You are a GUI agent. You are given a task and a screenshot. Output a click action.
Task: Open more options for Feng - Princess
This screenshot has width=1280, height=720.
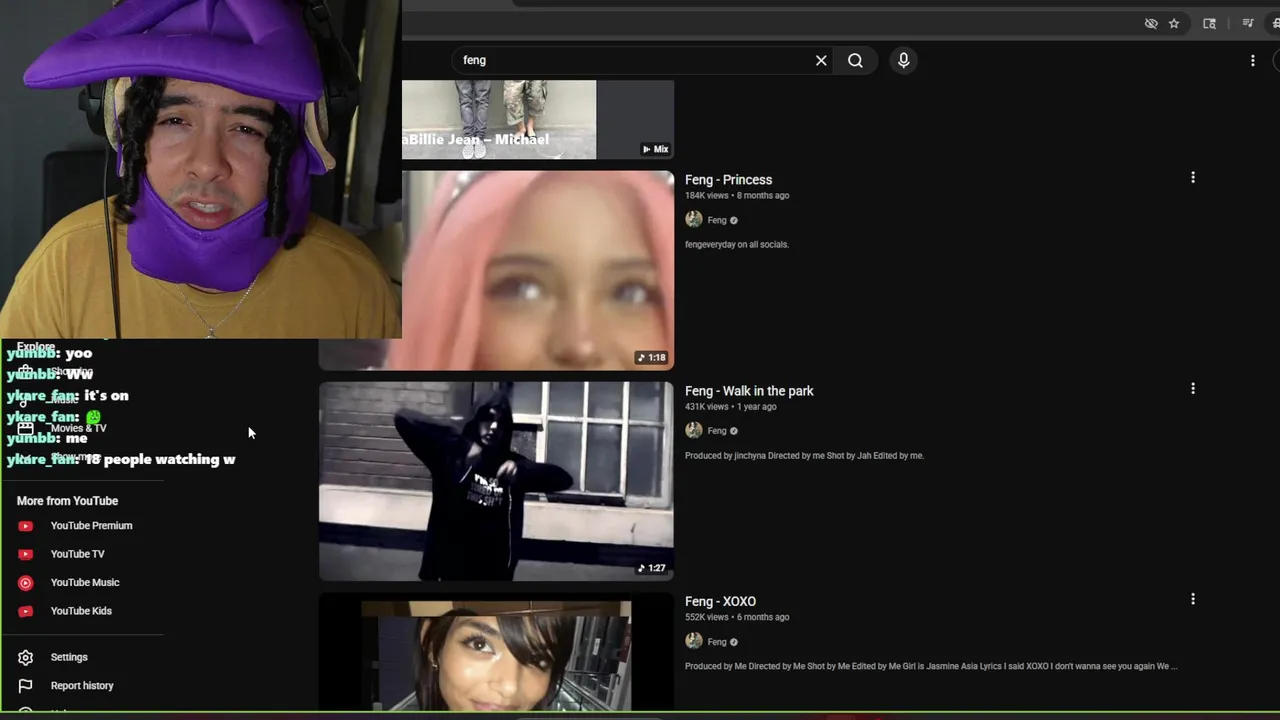[x=1192, y=177]
